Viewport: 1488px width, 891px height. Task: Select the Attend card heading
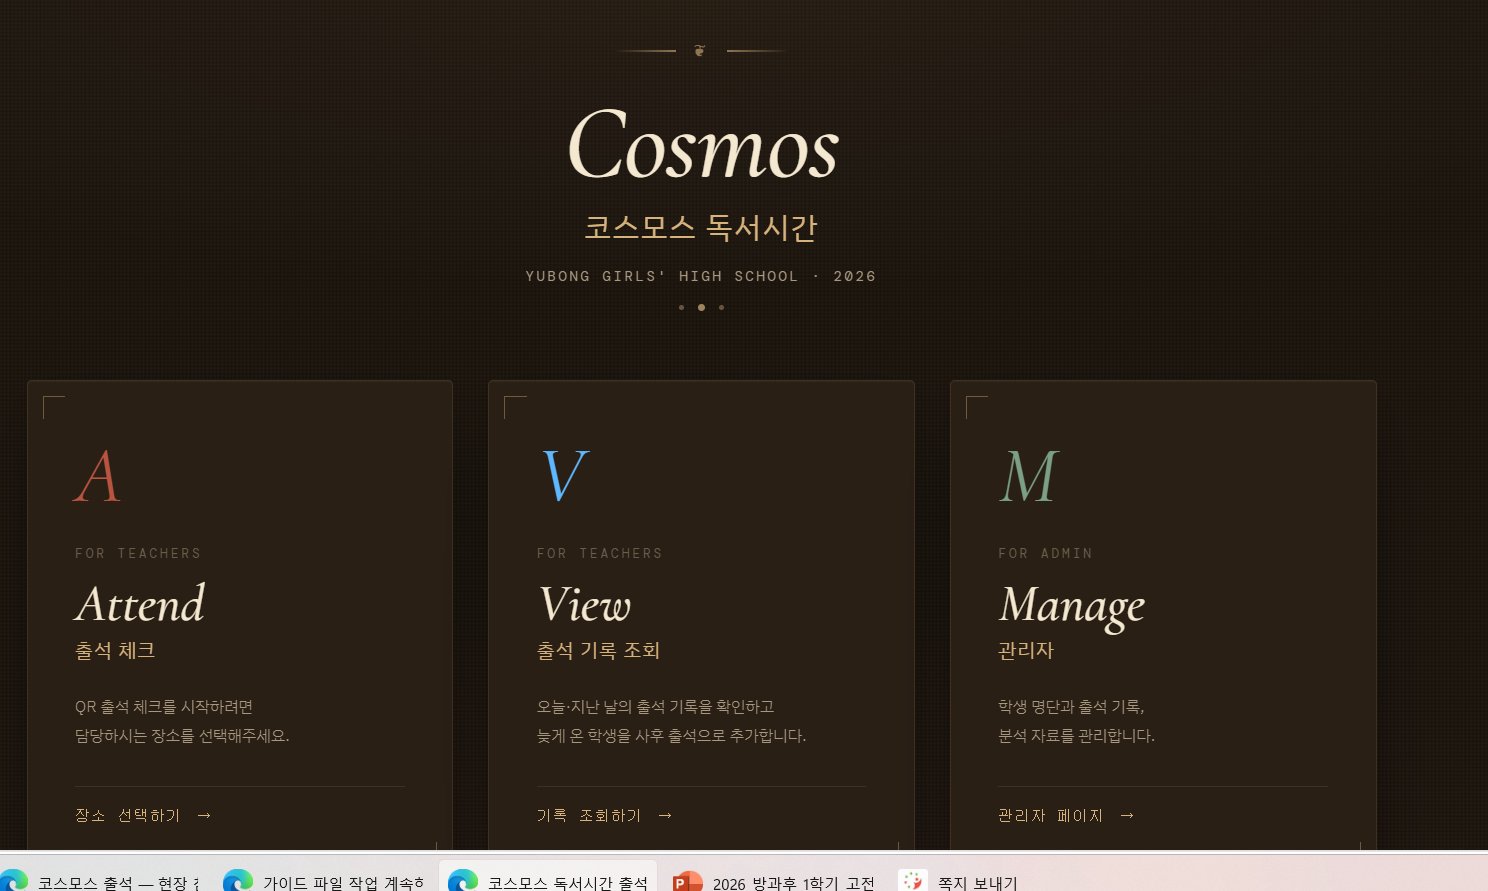(140, 605)
